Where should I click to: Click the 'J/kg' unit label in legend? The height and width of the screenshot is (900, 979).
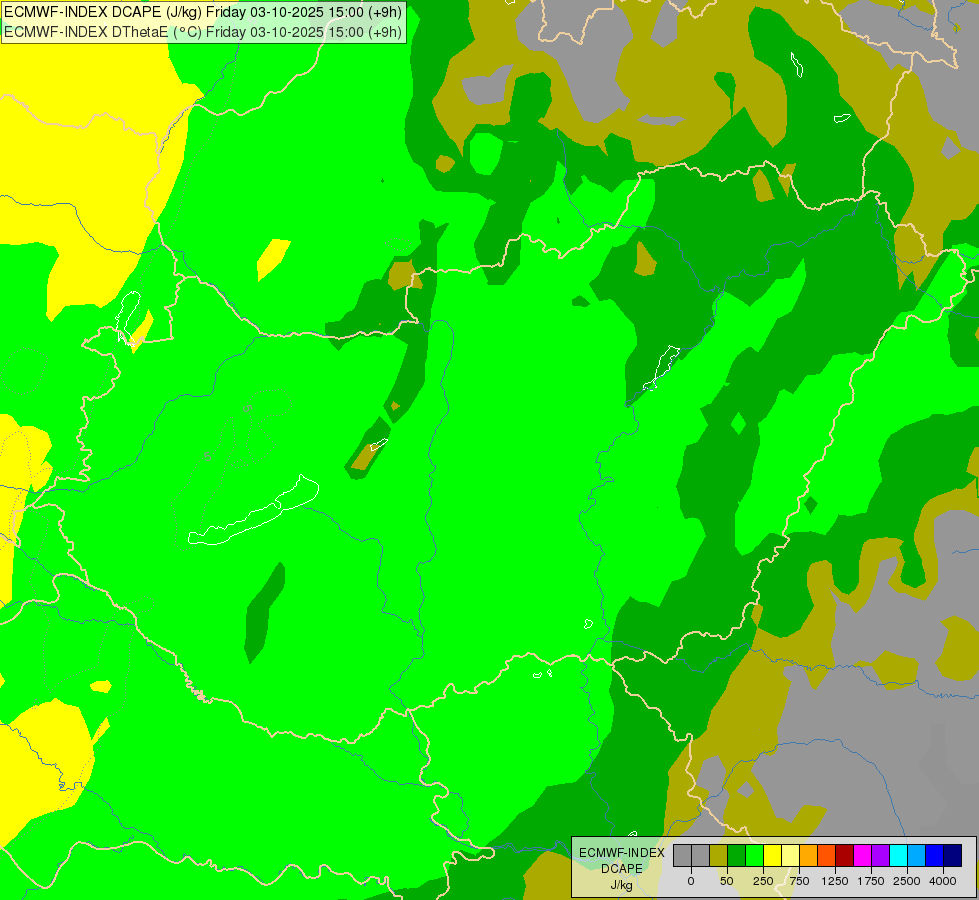pos(621,886)
